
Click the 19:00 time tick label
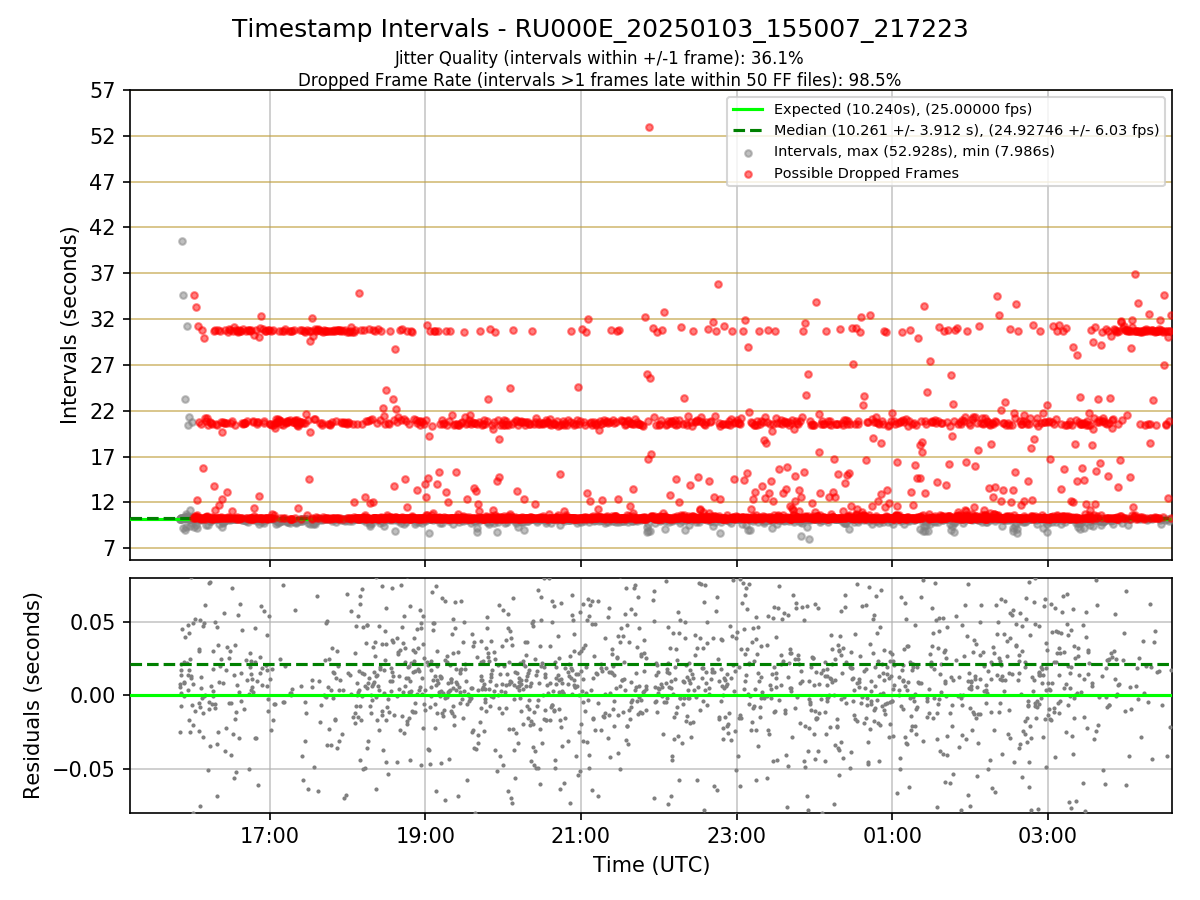pos(425,835)
